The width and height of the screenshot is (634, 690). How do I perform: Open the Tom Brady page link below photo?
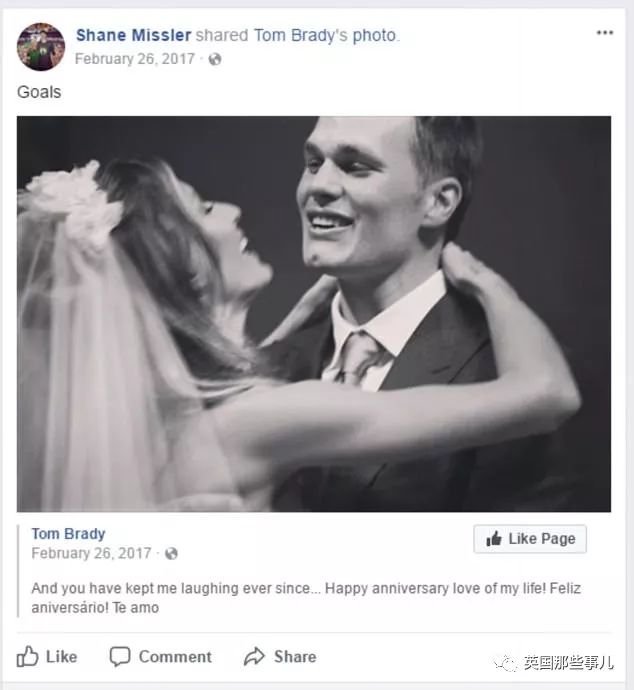[x=68, y=533]
